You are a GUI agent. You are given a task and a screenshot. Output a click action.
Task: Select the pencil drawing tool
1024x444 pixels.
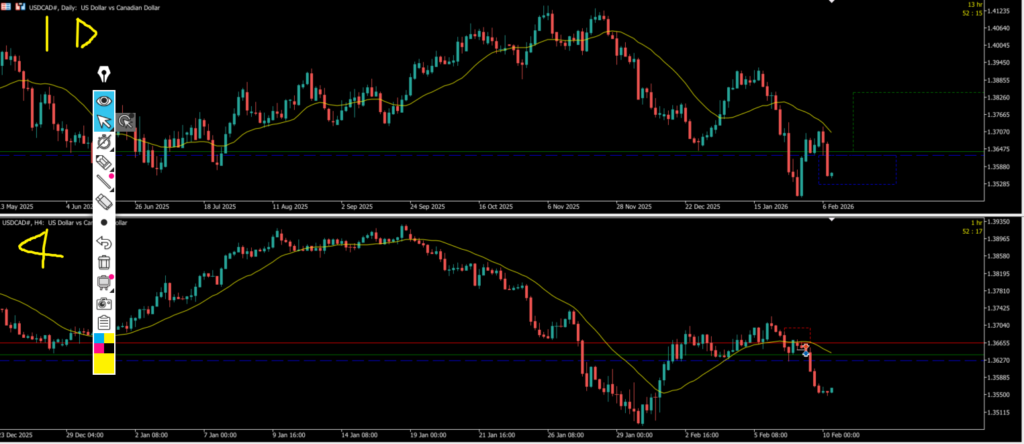(x=104, y=183)
